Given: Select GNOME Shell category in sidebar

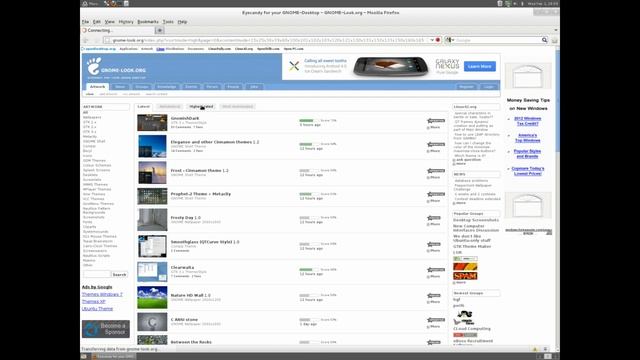Looking at the screenshot, I should click(x=94, y=141).
